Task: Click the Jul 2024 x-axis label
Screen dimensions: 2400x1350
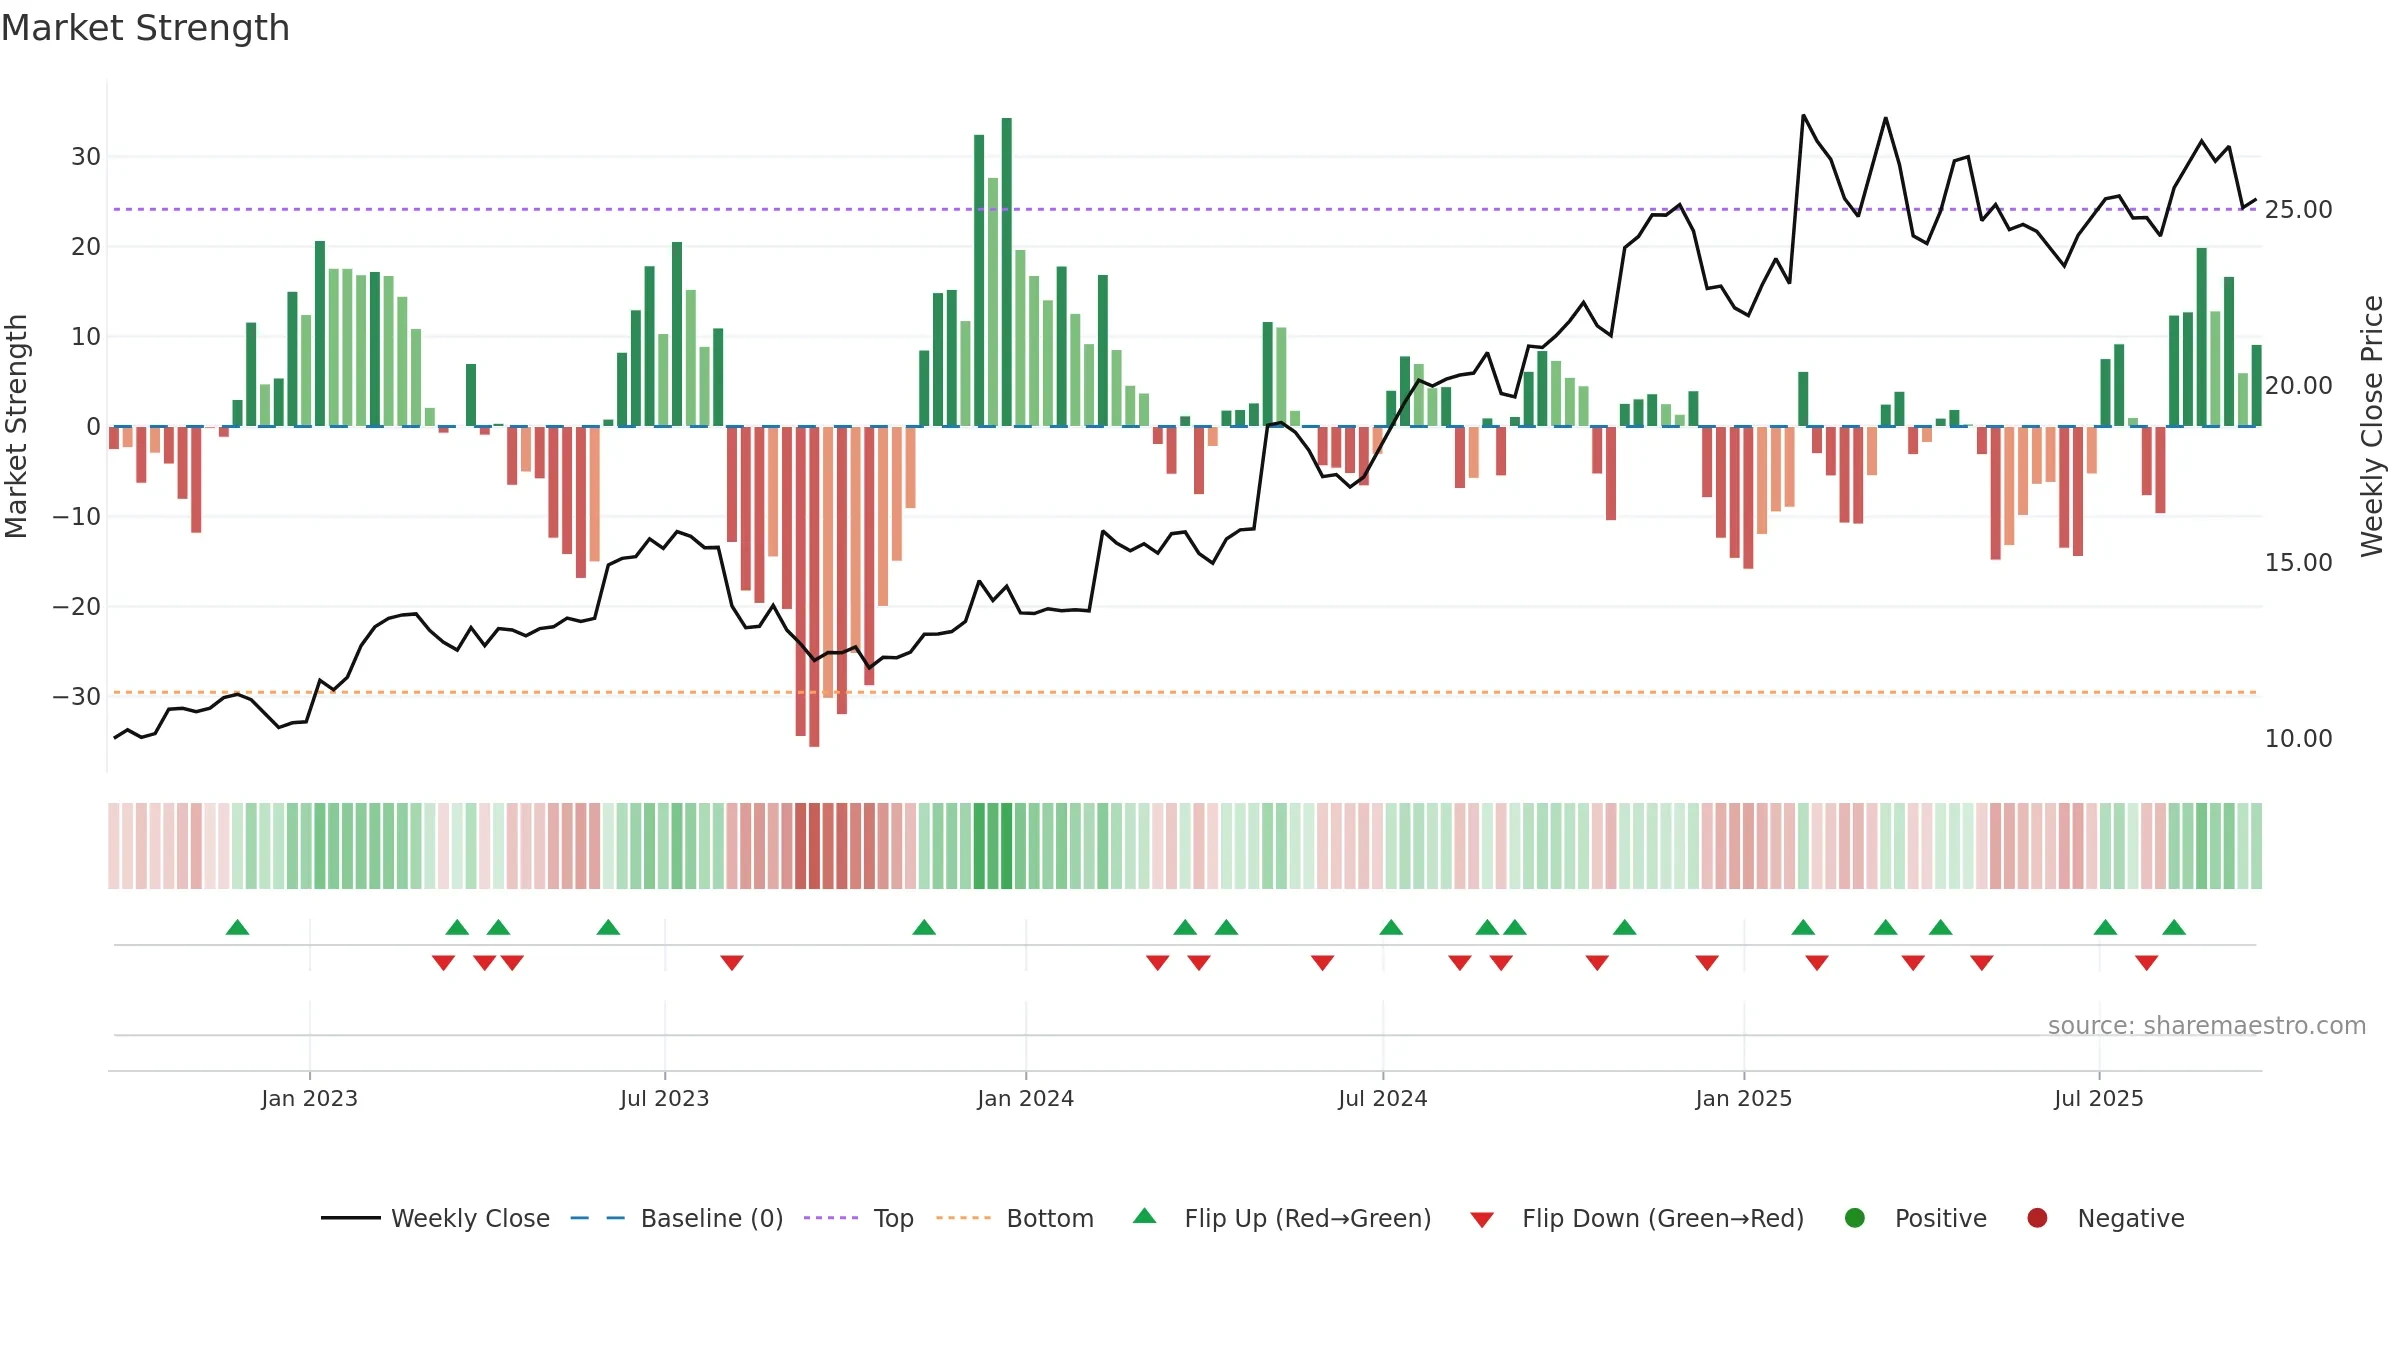Action: [1382, 1099]
